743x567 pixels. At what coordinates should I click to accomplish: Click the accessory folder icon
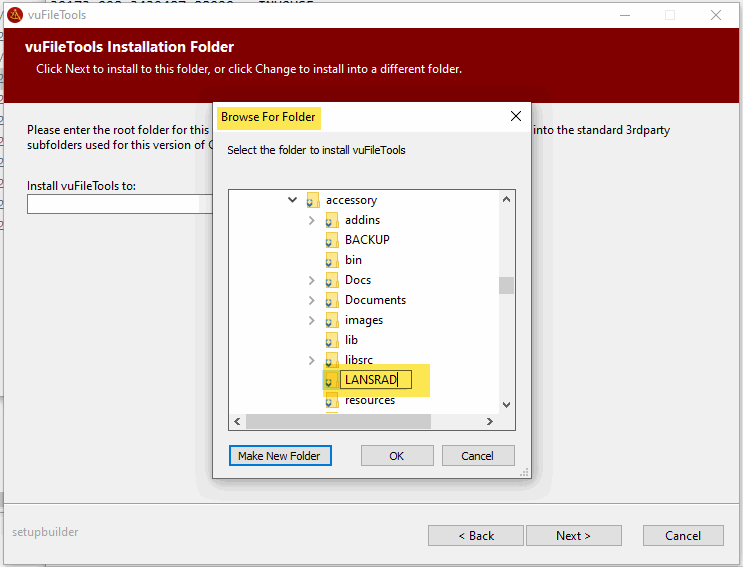pyautogui.click(x=313, y=200)
